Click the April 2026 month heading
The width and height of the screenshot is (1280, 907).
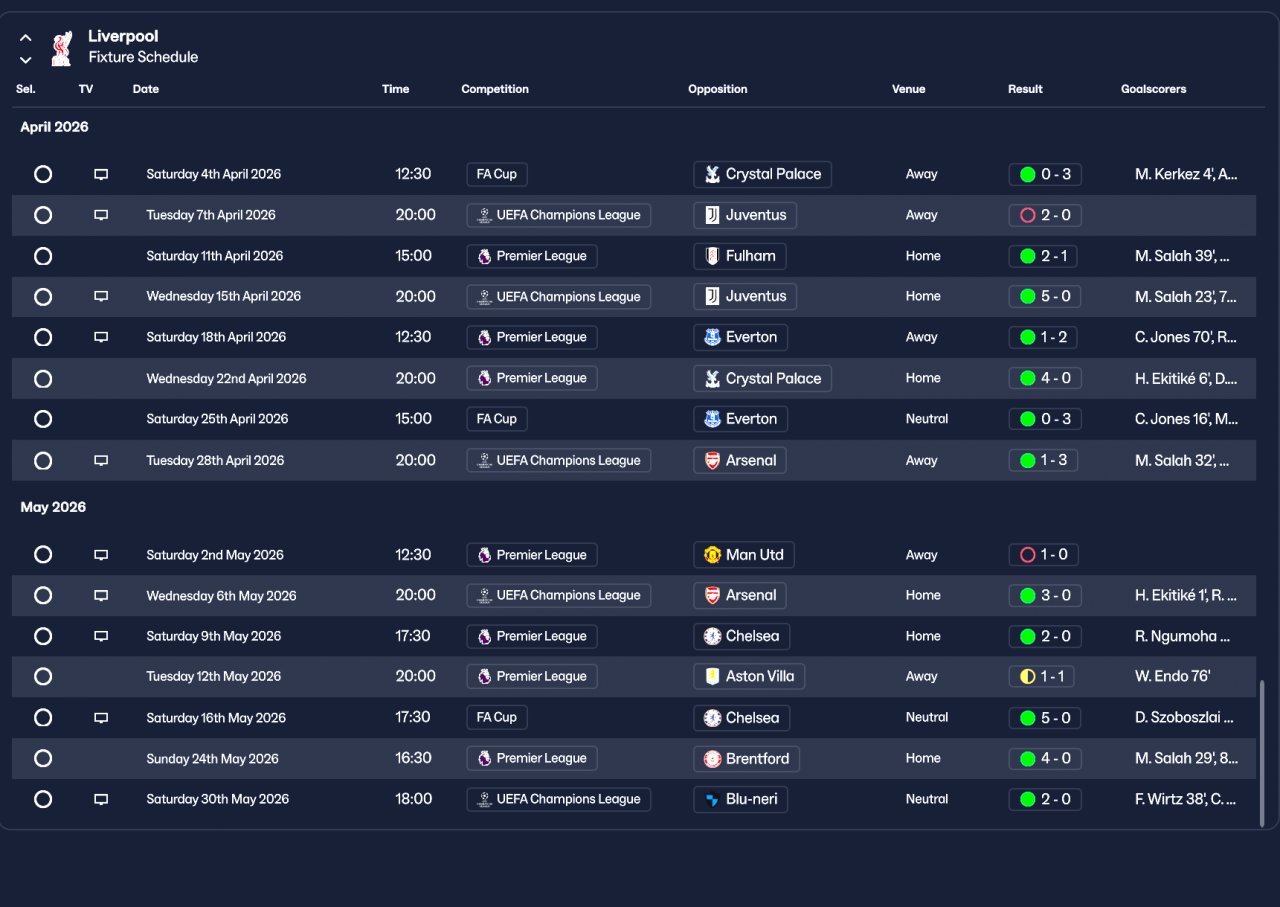(x=54, y=127)
